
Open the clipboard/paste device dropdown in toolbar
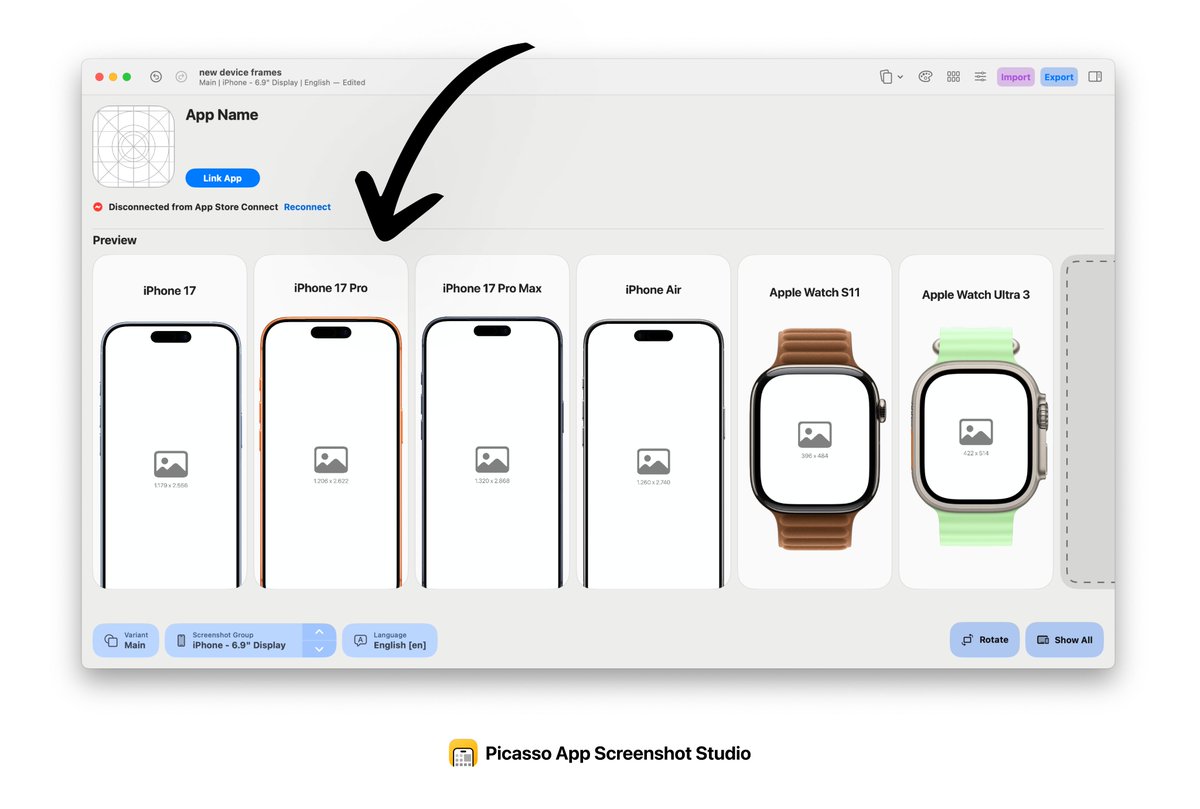point(891,77)
